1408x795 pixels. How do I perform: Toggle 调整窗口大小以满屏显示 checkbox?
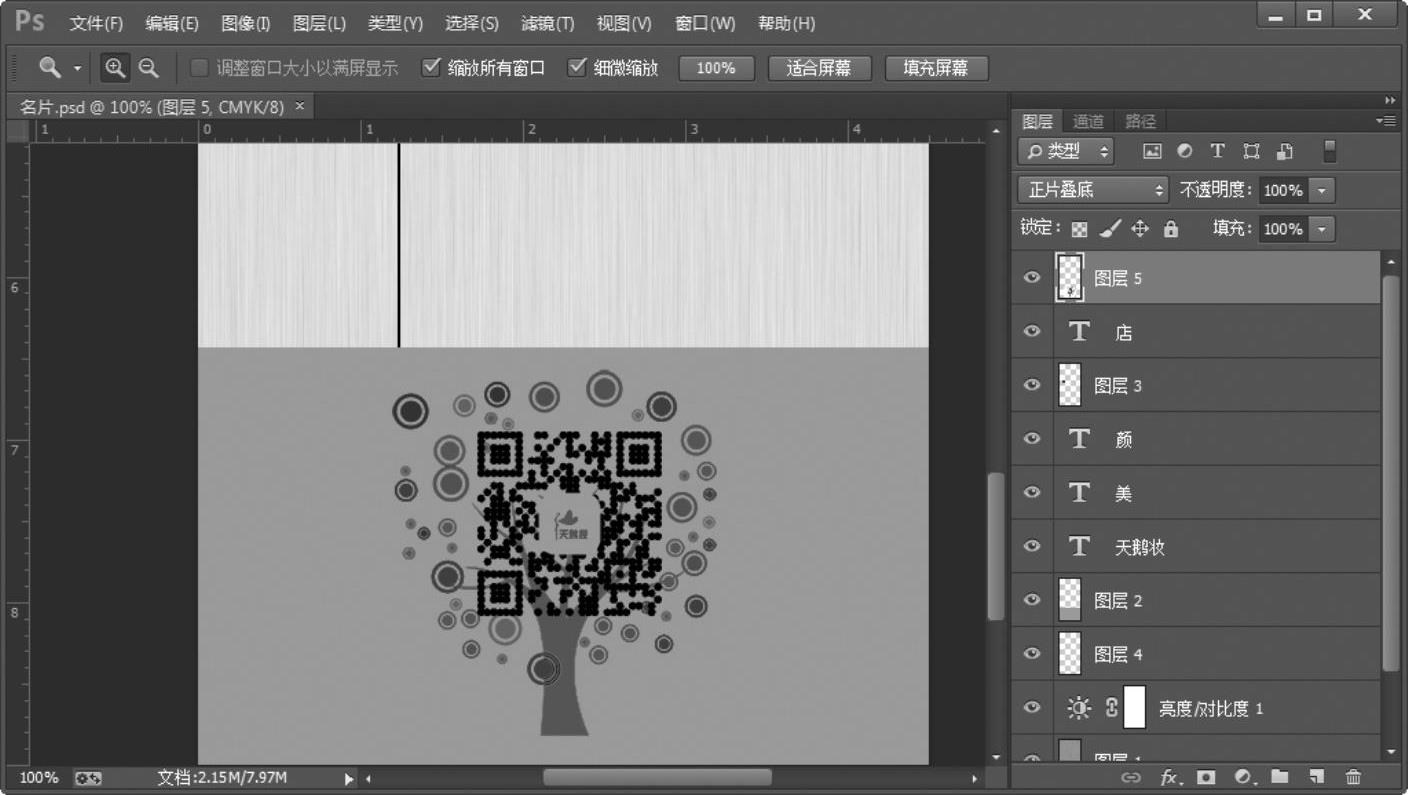(x=199, y=68)
